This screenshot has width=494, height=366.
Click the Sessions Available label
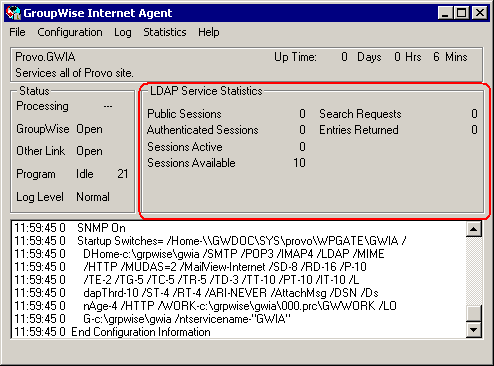[x=191, y=163]
